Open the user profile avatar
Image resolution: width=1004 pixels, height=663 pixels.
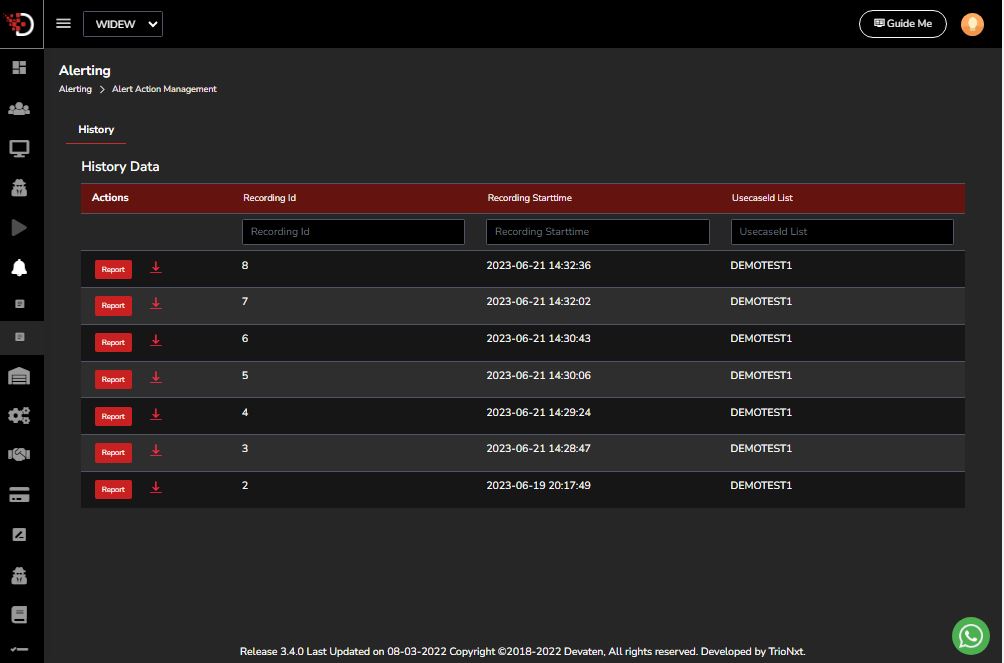point(972,24)
